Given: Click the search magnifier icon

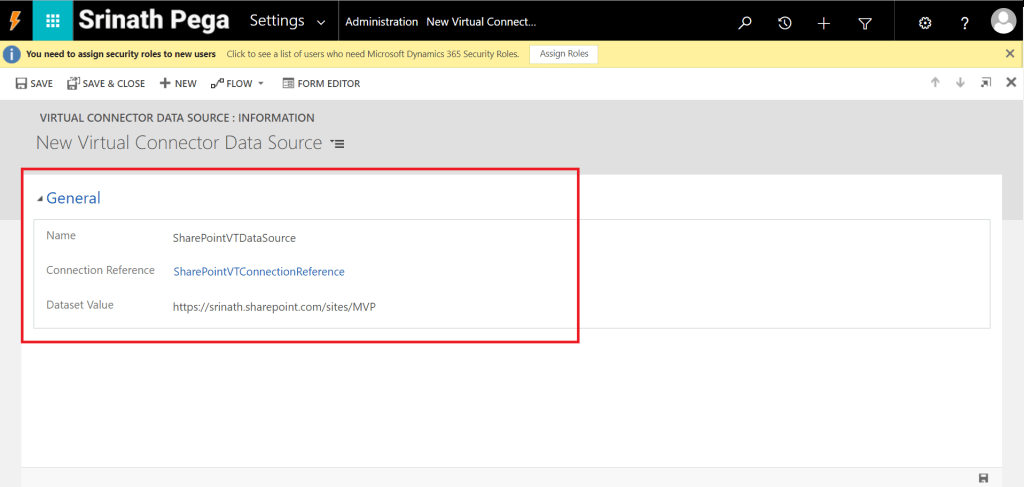Looking at the screenshot, I should click(745, 22).
